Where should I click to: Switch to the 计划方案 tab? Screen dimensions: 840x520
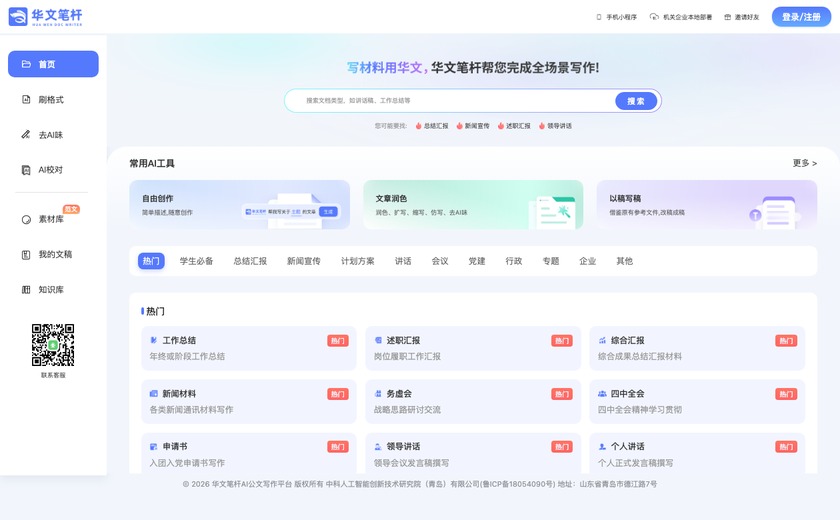(x=358, y=261)
